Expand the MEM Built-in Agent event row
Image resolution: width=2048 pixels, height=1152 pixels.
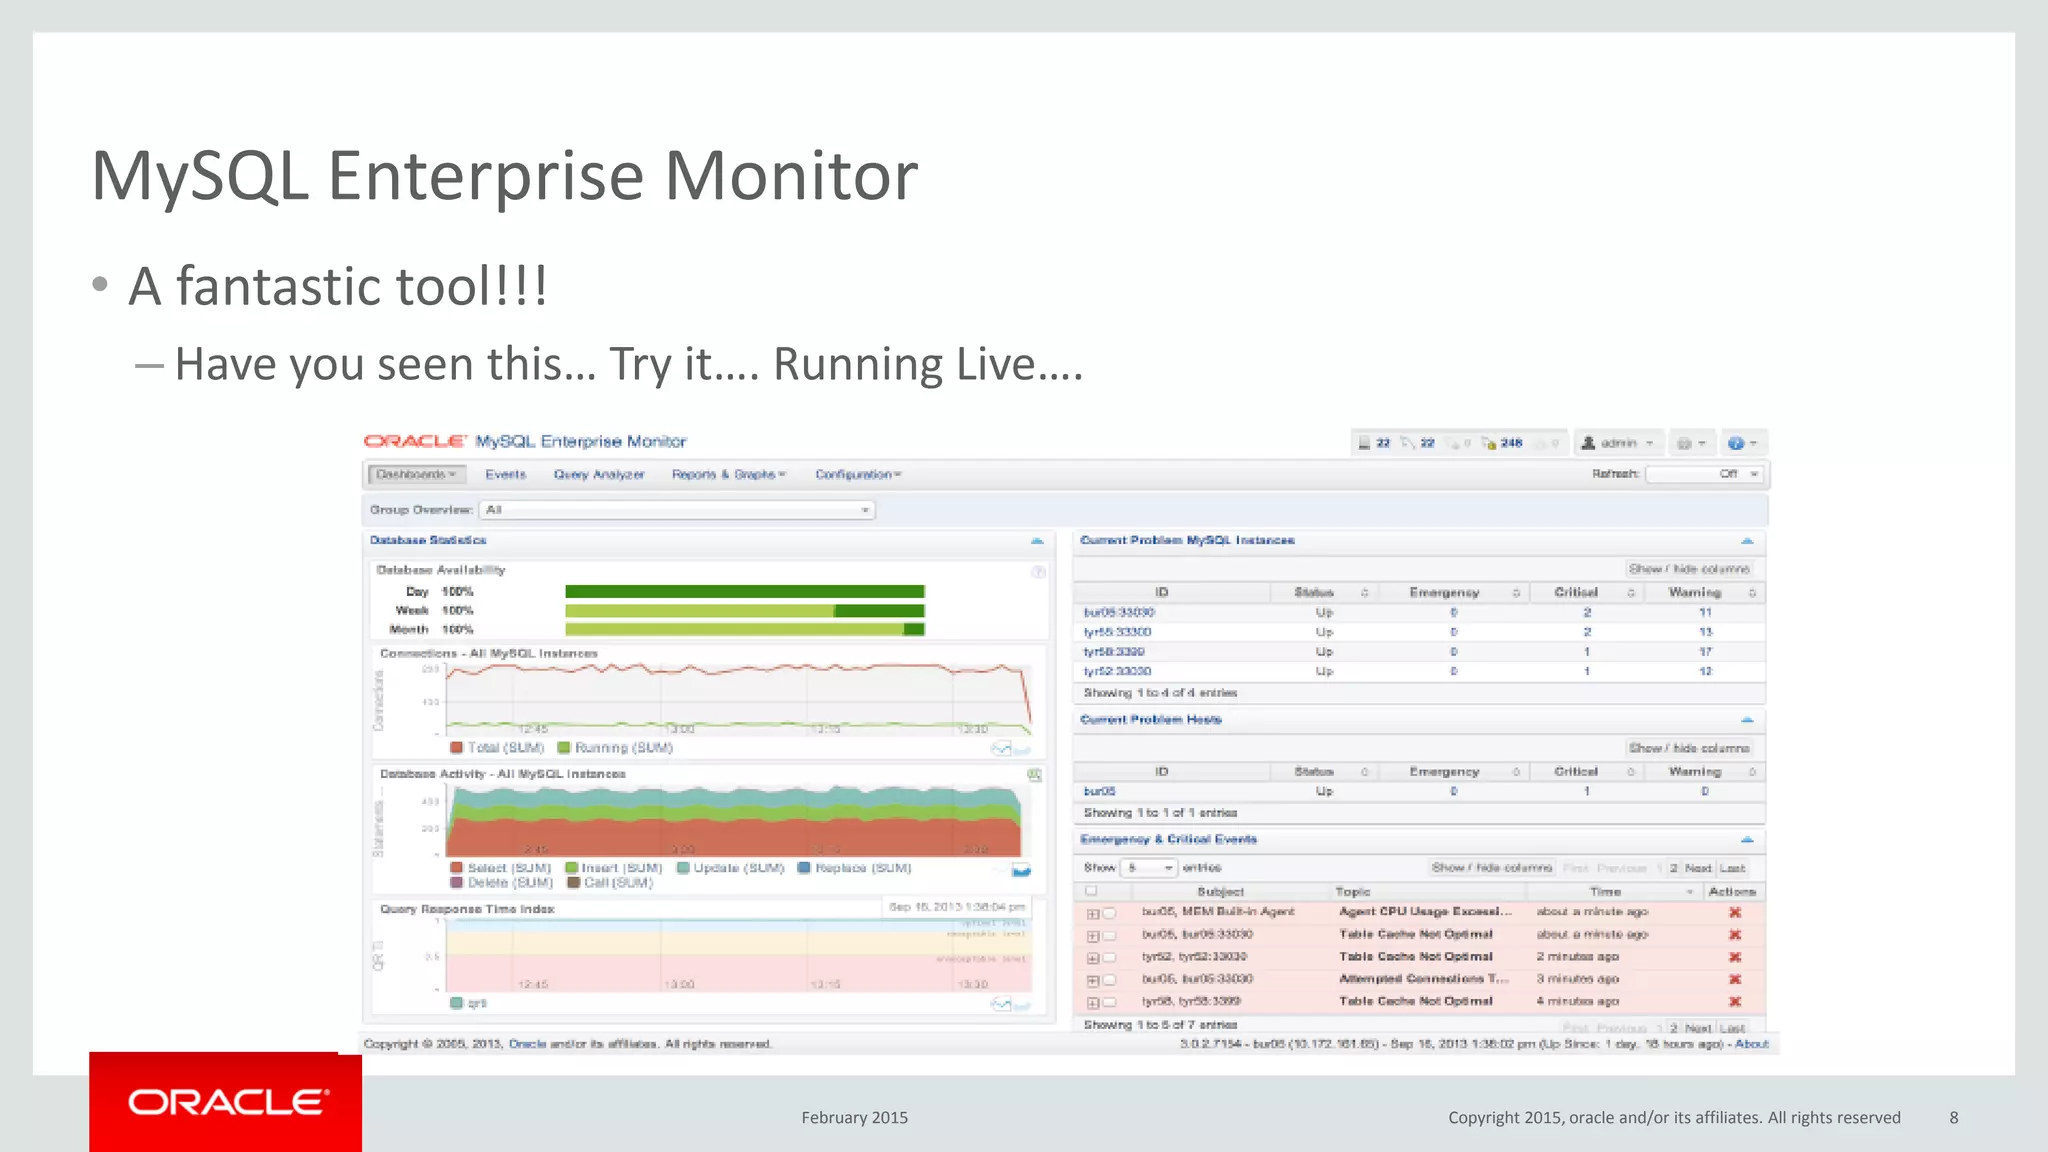click(1093, 913)
